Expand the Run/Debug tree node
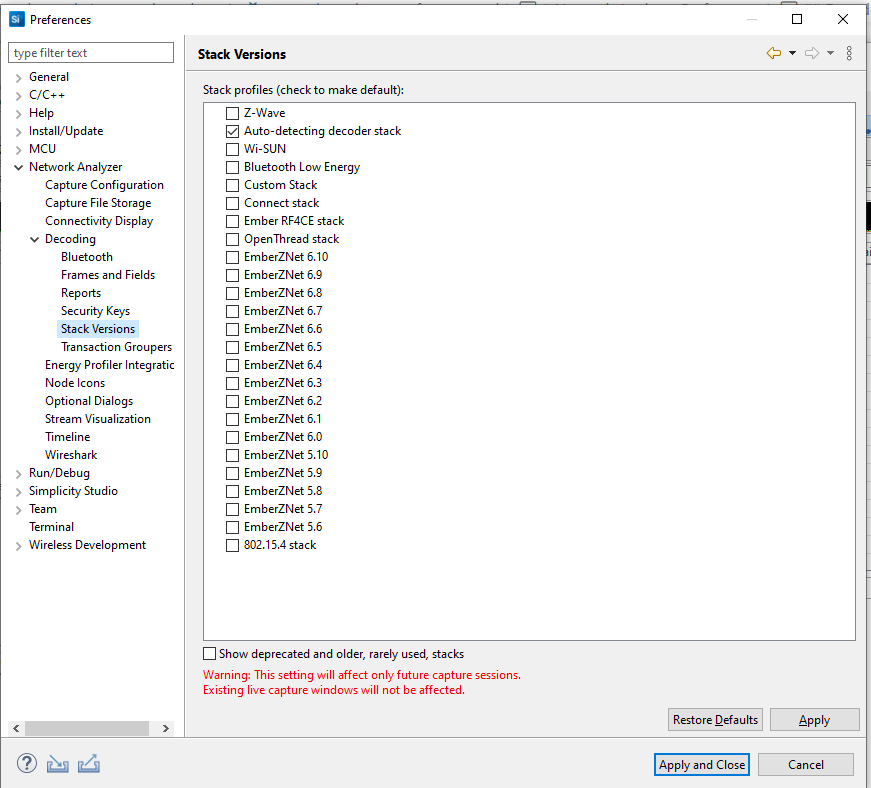This screenshot has width=871, height=788. [18, 473]
